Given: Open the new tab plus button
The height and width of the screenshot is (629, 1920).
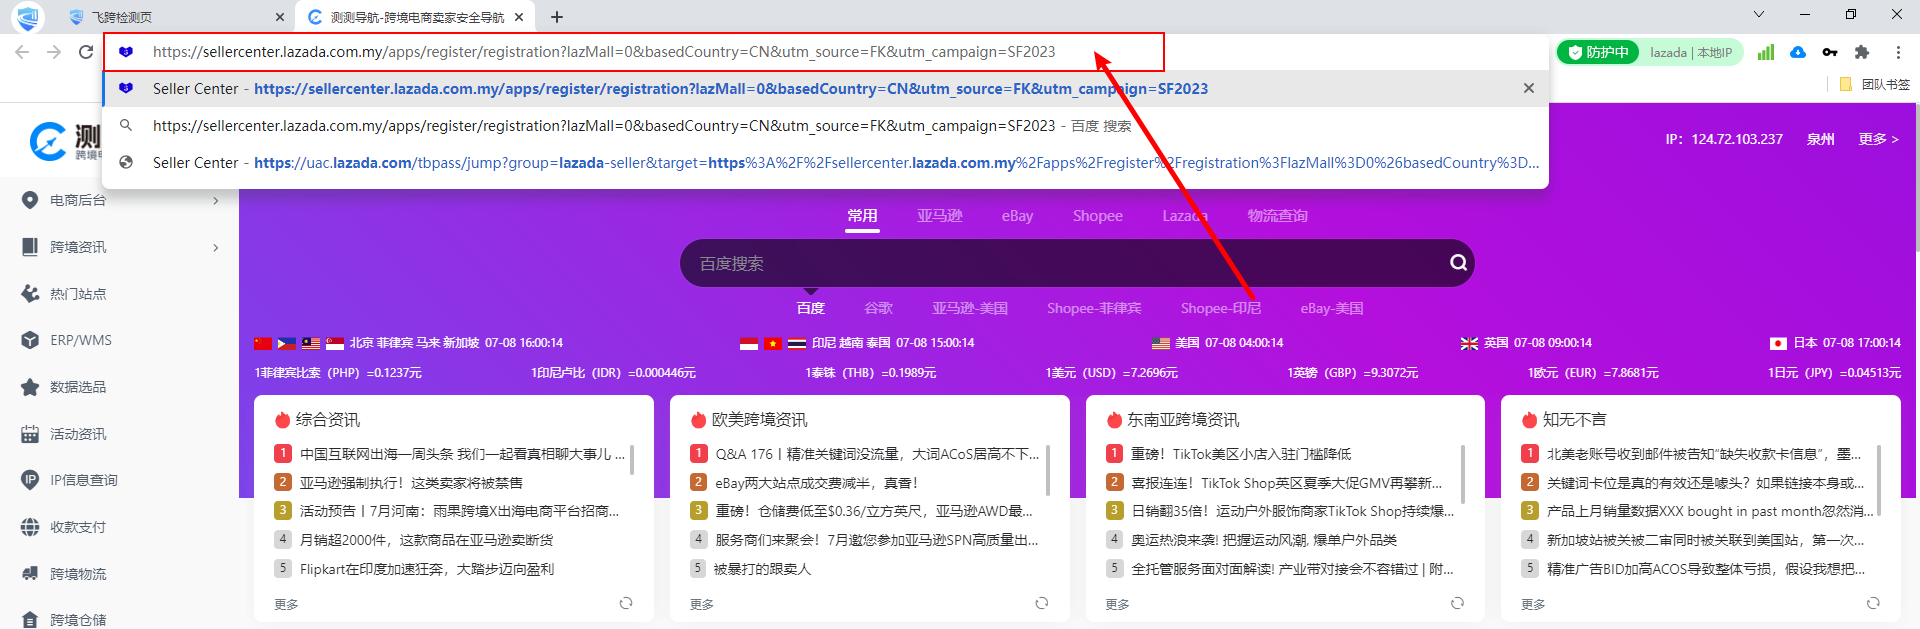Looking at the screenshot, I should (557, 17).
